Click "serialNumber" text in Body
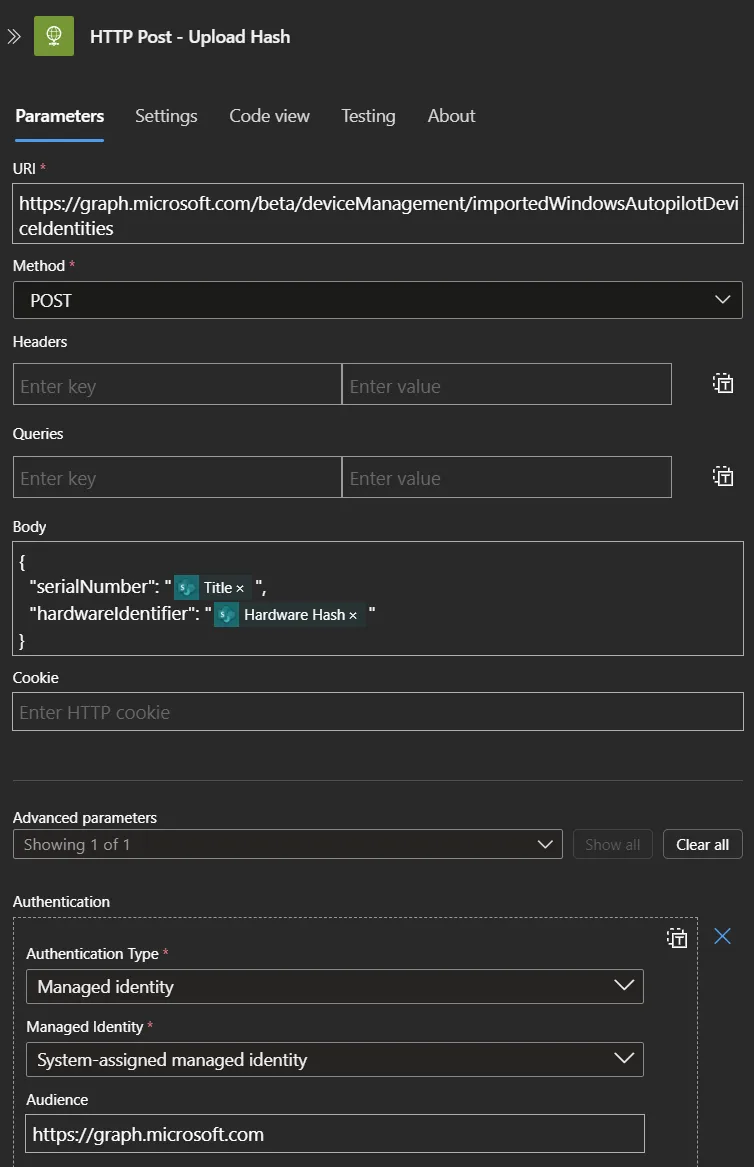 tap(94, 586)
